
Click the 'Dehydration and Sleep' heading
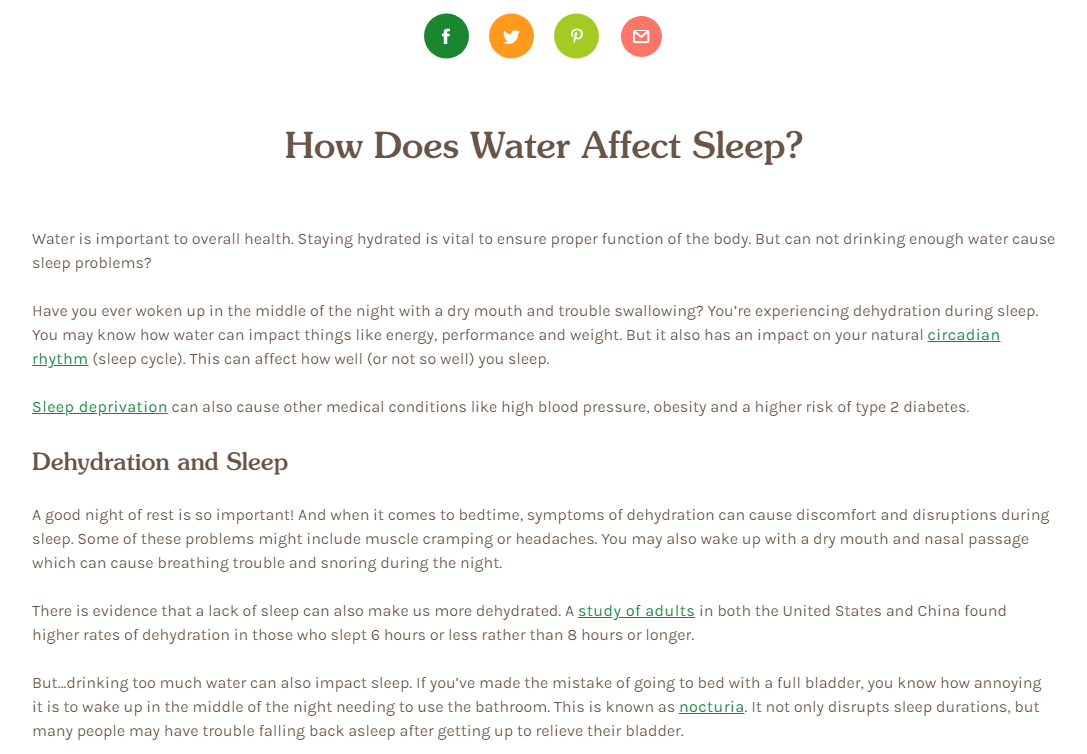[160, 462]
